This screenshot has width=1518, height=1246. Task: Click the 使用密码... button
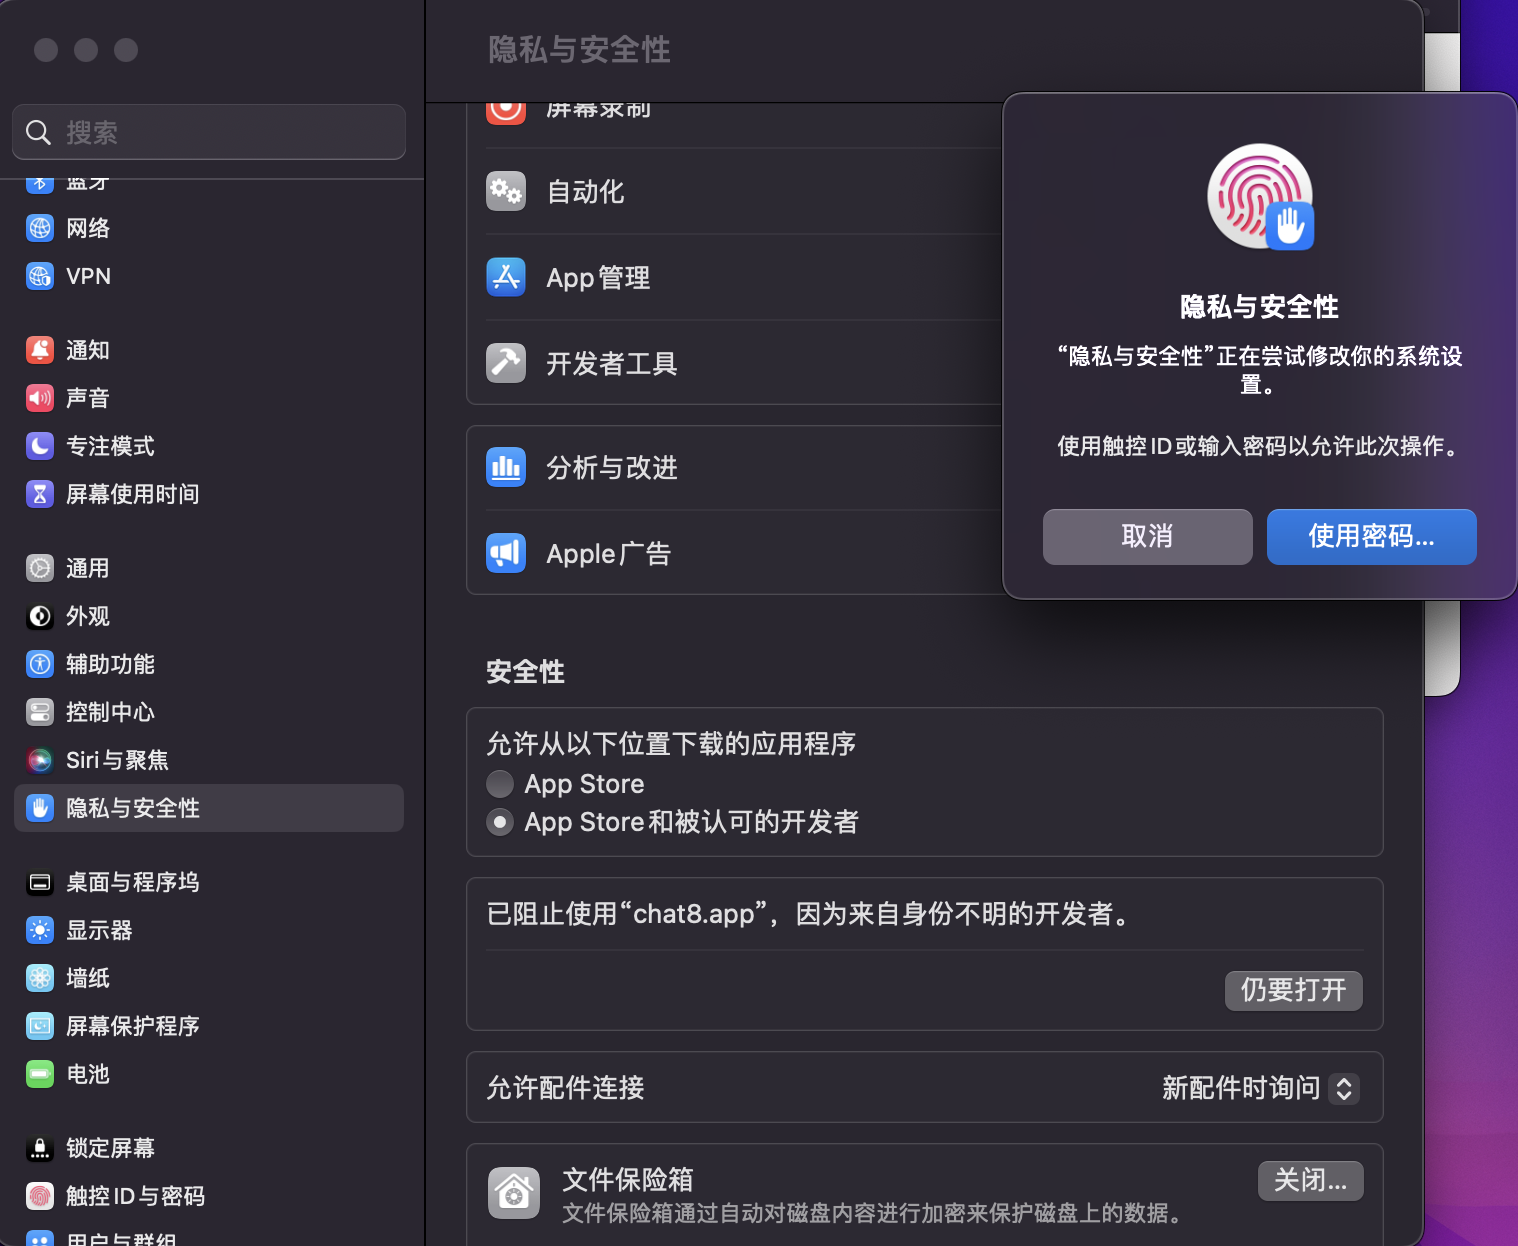tap(1371, 537)
